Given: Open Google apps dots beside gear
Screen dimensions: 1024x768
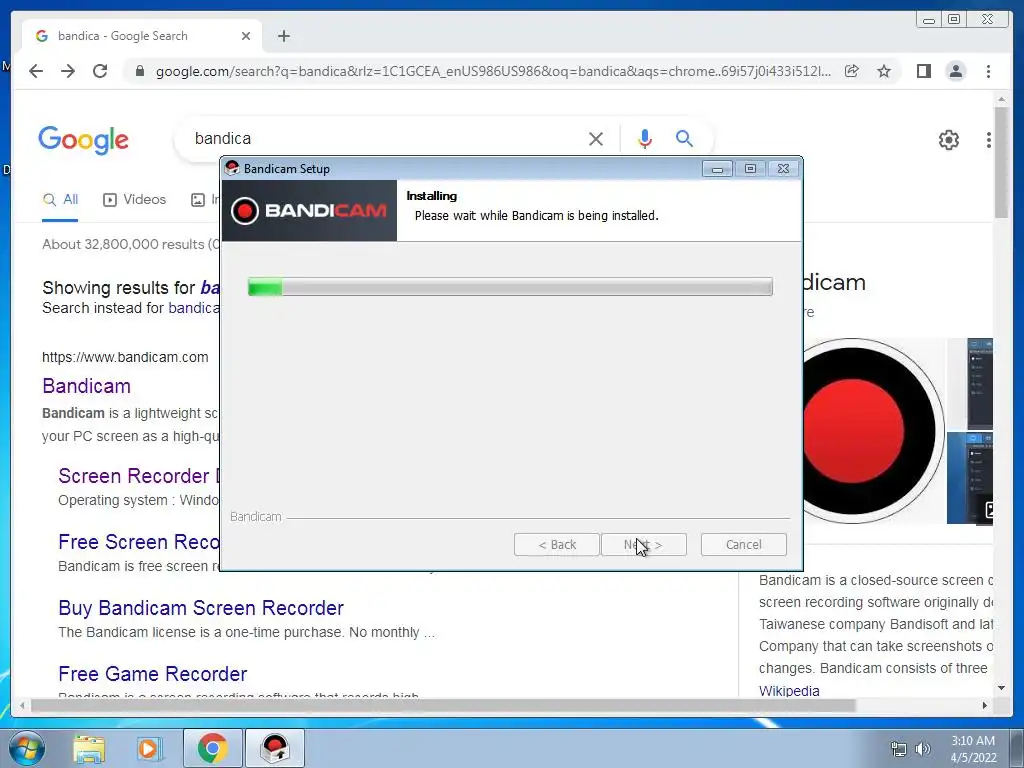Looking at the screenshot, I should pyautogui.click(x=989, y=140).
